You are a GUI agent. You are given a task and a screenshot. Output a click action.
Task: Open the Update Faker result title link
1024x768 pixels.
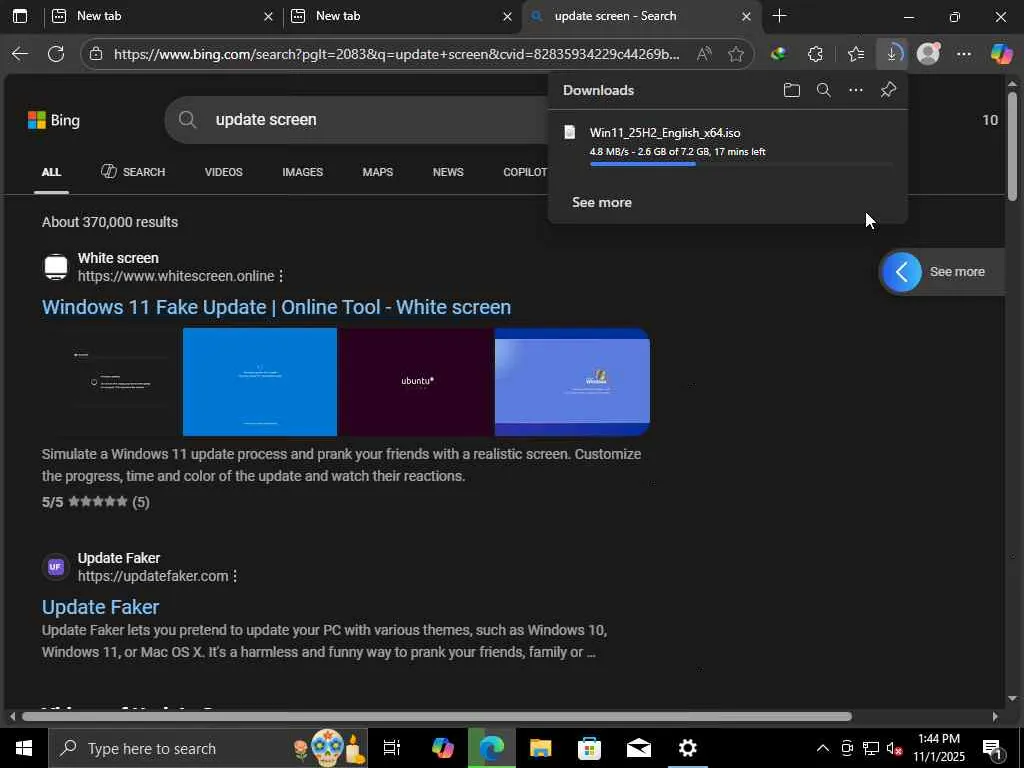coord(101,607)
